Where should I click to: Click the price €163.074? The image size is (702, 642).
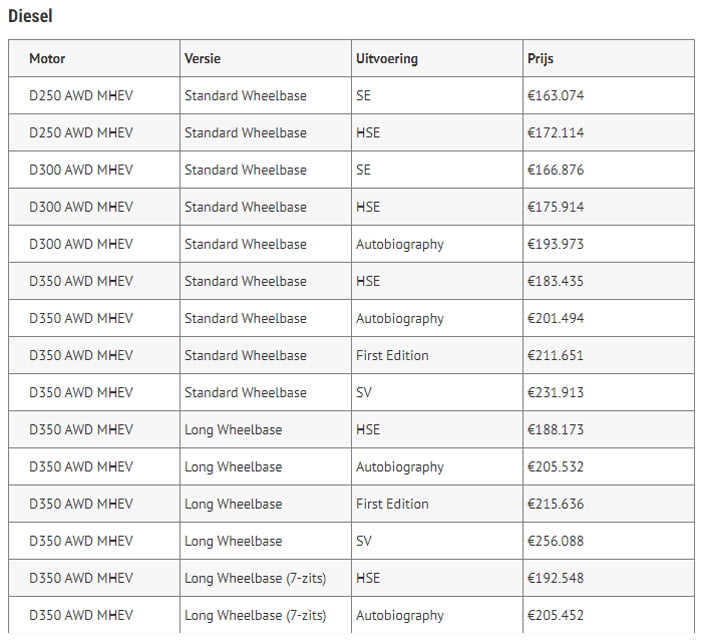pos(556,96)
